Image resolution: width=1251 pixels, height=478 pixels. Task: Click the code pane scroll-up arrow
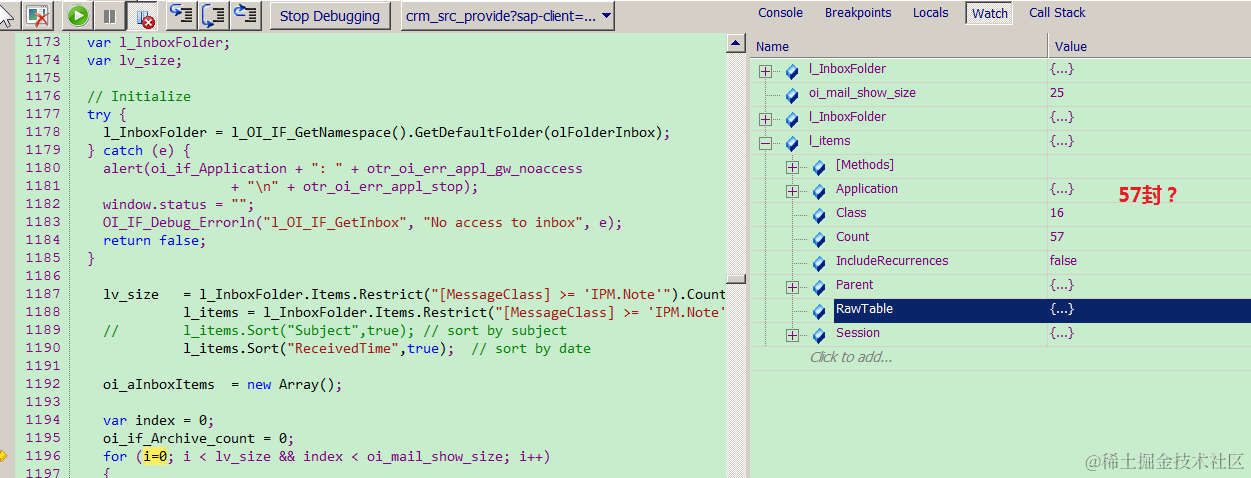pyautogui.click(x=736, y=44)
